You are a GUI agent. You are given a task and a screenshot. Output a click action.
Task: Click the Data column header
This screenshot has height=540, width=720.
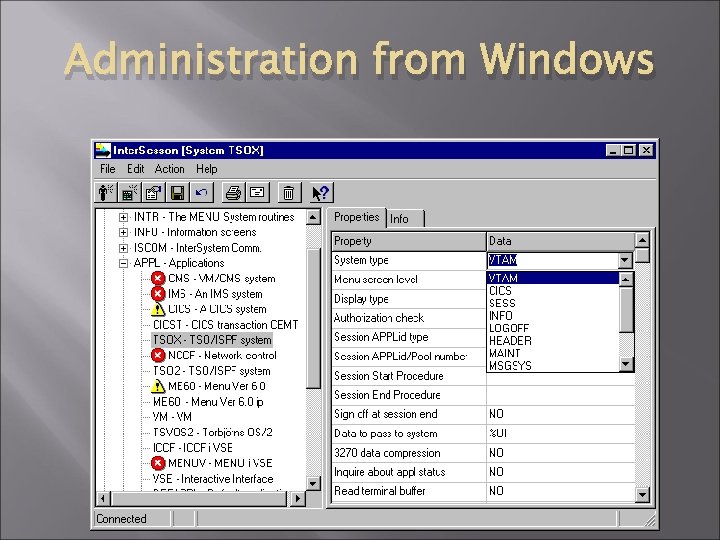(561, 241)
